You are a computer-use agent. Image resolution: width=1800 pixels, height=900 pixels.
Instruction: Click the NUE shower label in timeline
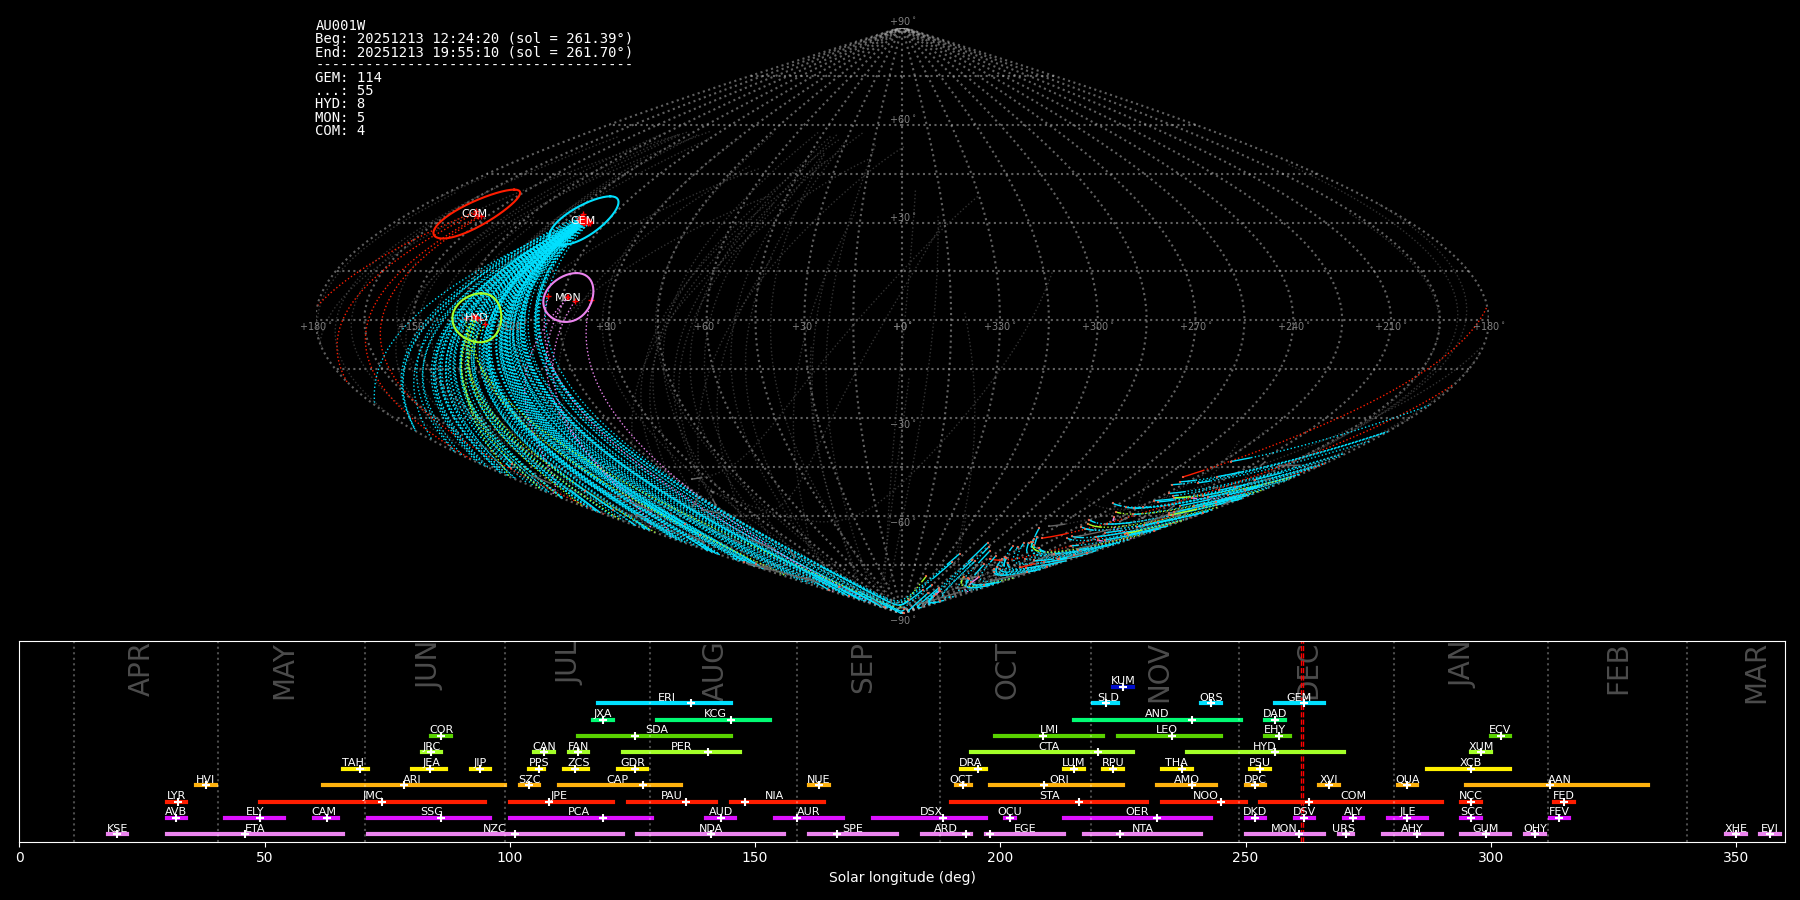pyautogui.click(x=818, y=780)
